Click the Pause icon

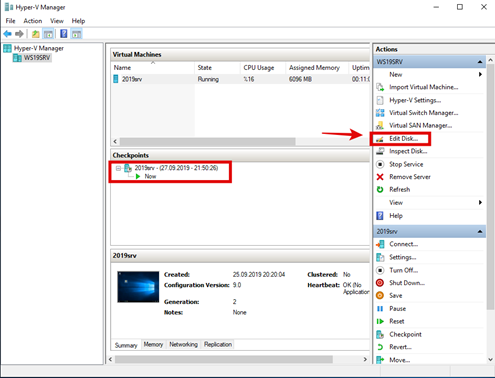380,309
